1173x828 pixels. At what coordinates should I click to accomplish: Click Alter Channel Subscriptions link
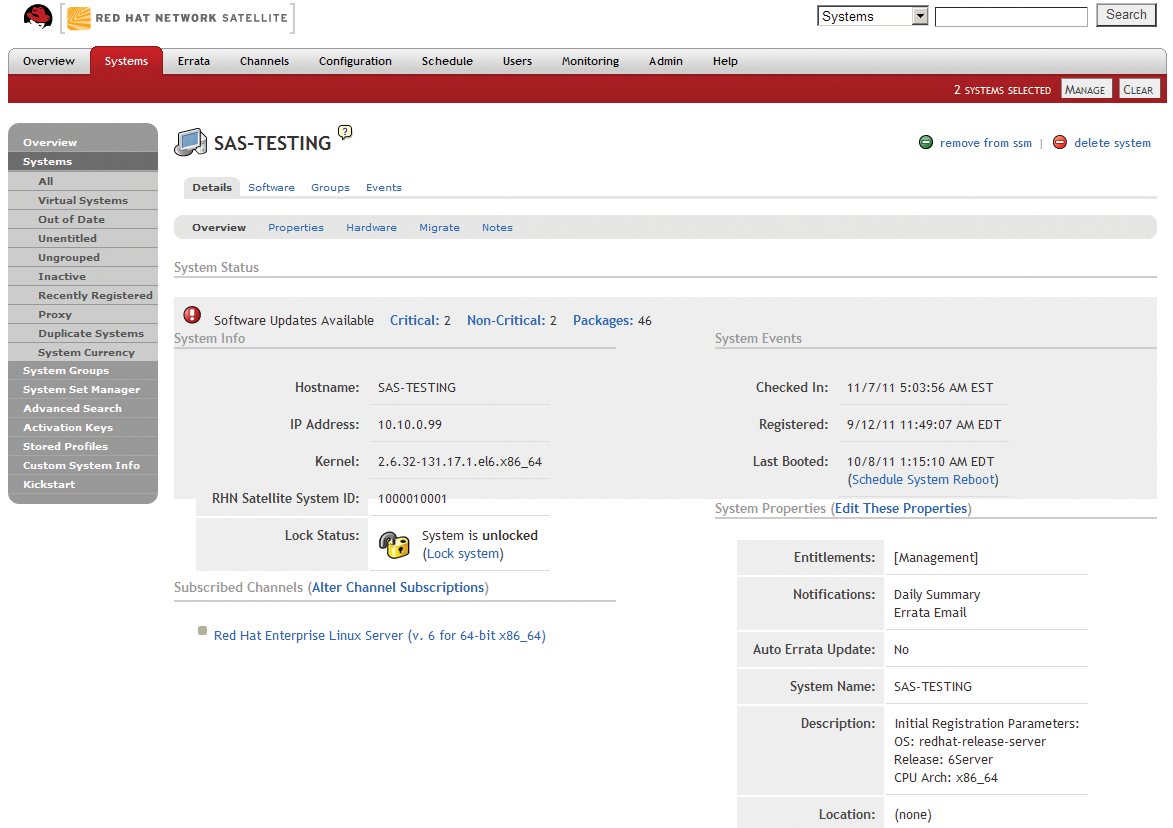coord(398,587)
